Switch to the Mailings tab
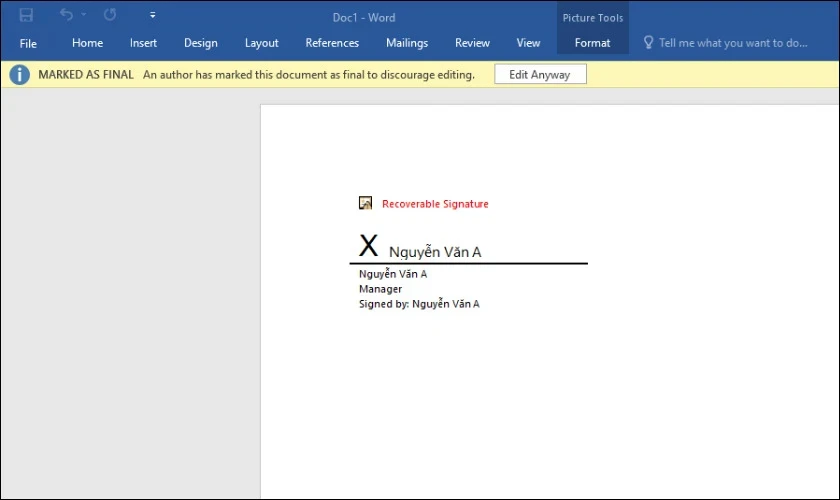This screenshot has width=840, height=500. 407,43
